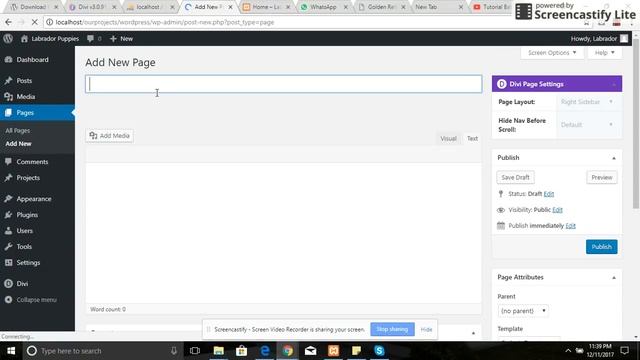Collapse the admin sidebar menu
The image size is (640, 360).
point(36,300)
